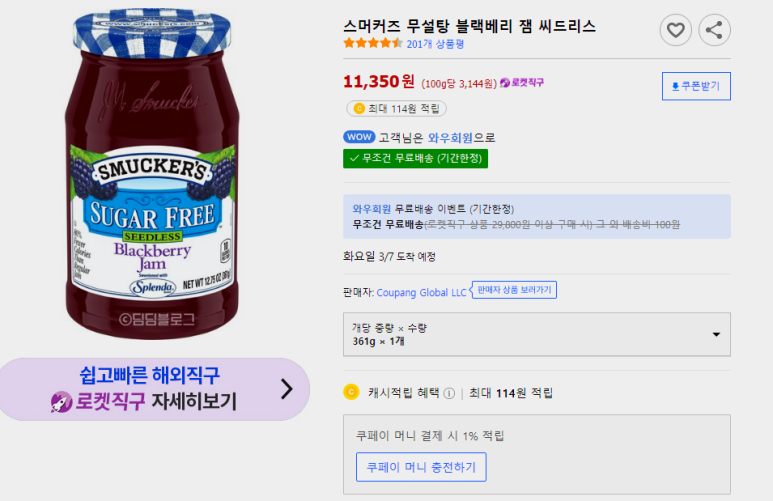Image resolution: width=773 pixels, height=501 pixels.
Task: Click the 최대 114원 적립 pill badge
Action: 396,108
